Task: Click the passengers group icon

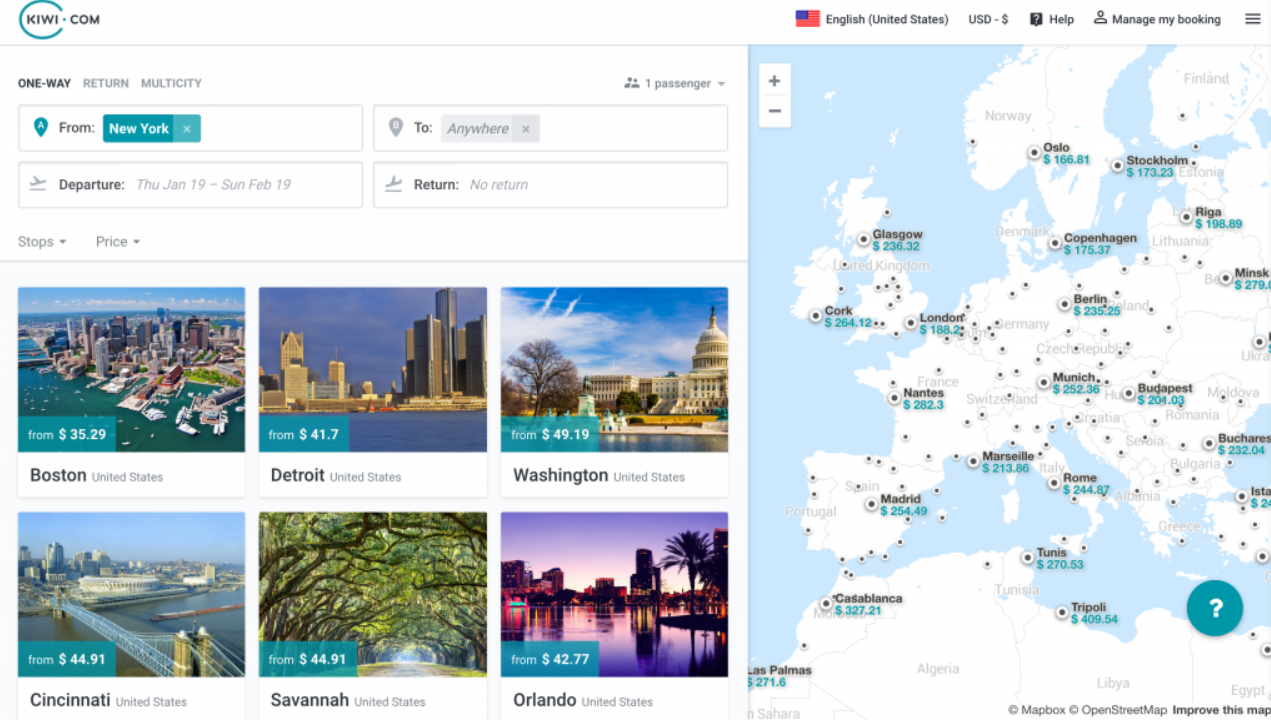Action: [x=631, y=83]
